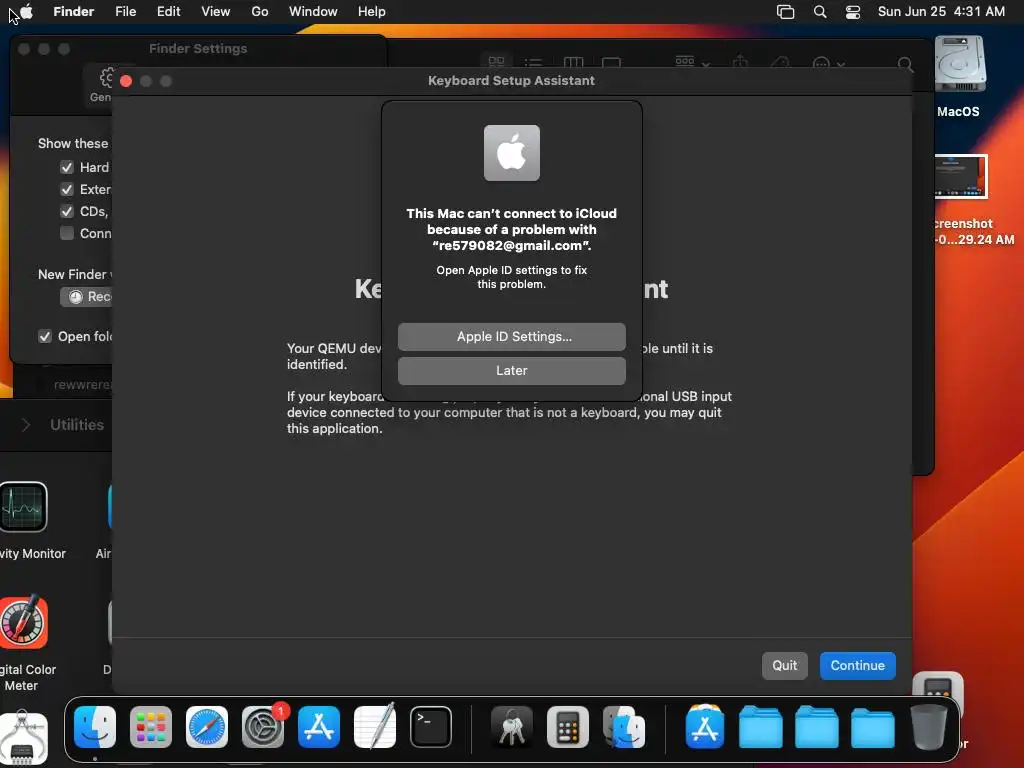Click the Finder Settings window title
This screenshot has height=768, width=1024.
point(198,48)
